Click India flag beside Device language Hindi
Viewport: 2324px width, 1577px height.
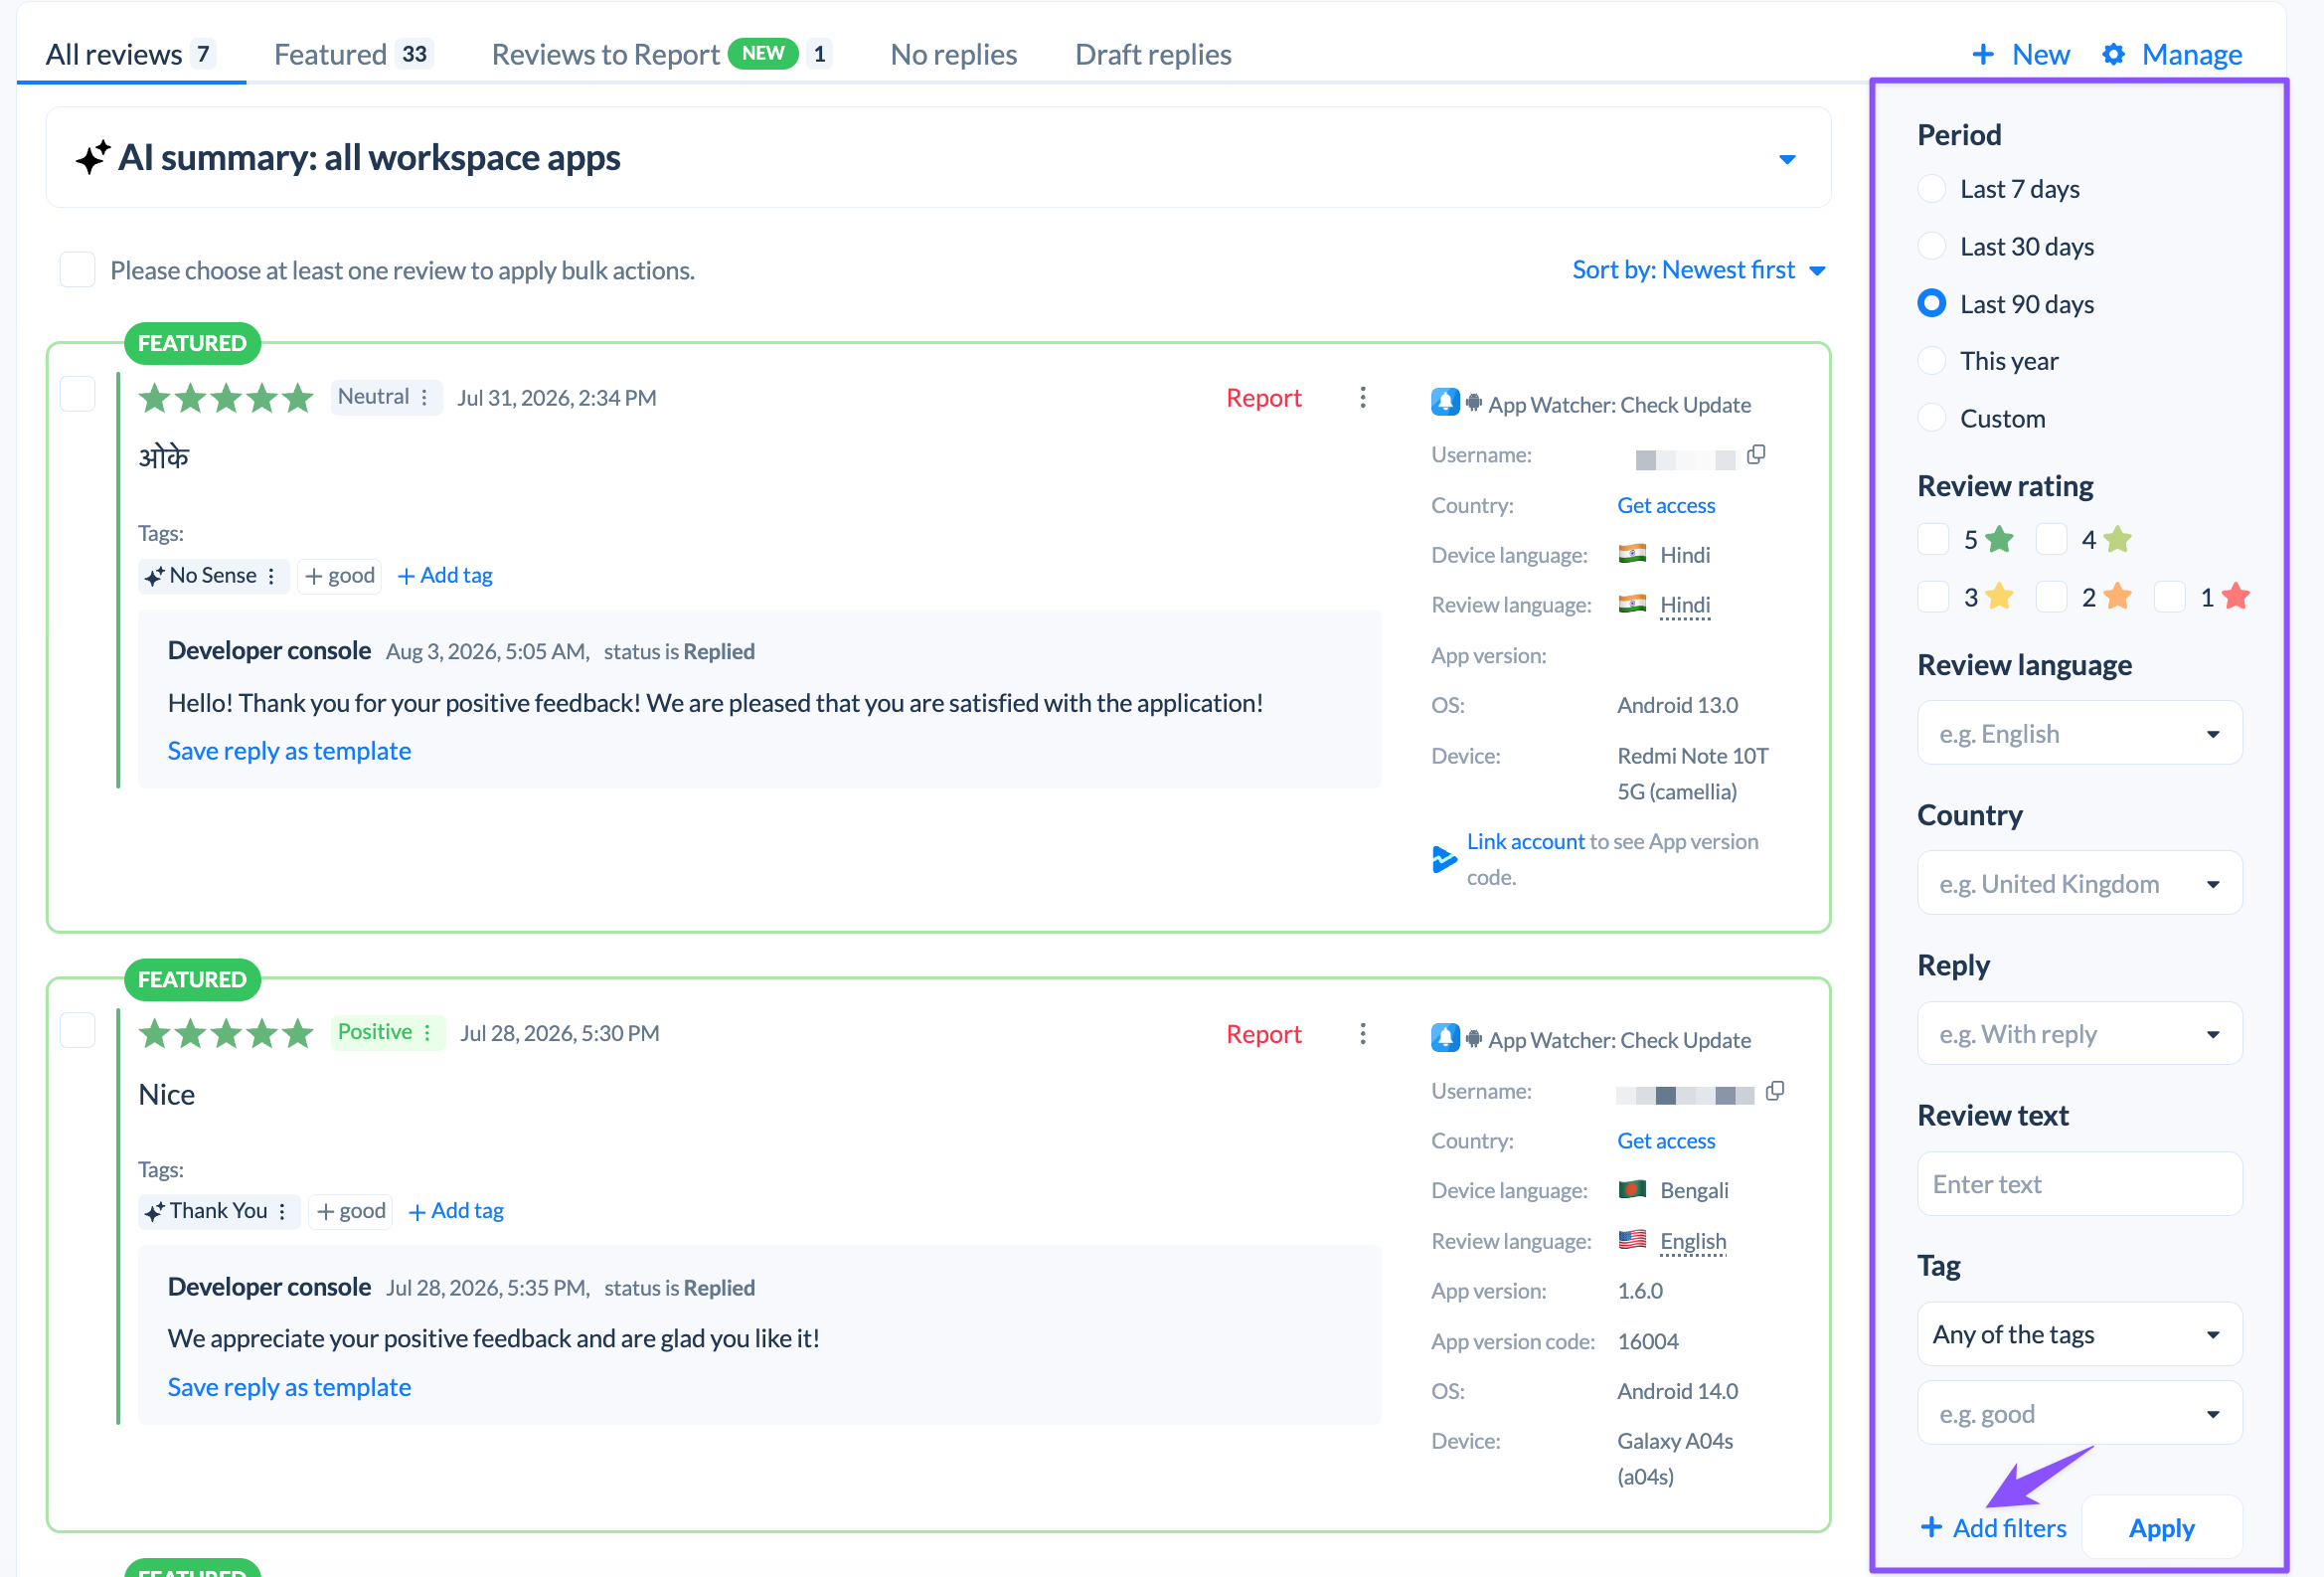tap(1632, 554)
